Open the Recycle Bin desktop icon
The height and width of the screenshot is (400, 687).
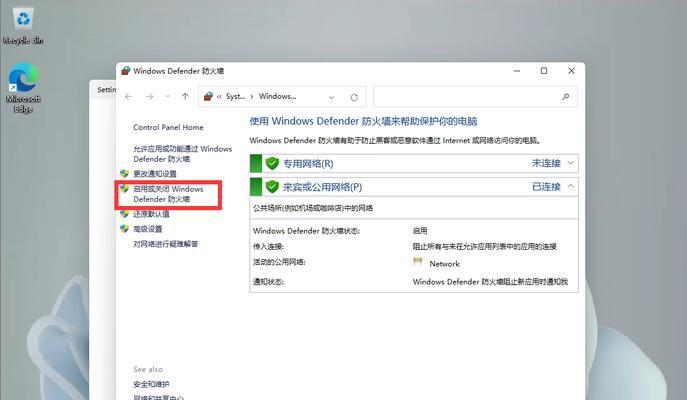pos(23,26)
